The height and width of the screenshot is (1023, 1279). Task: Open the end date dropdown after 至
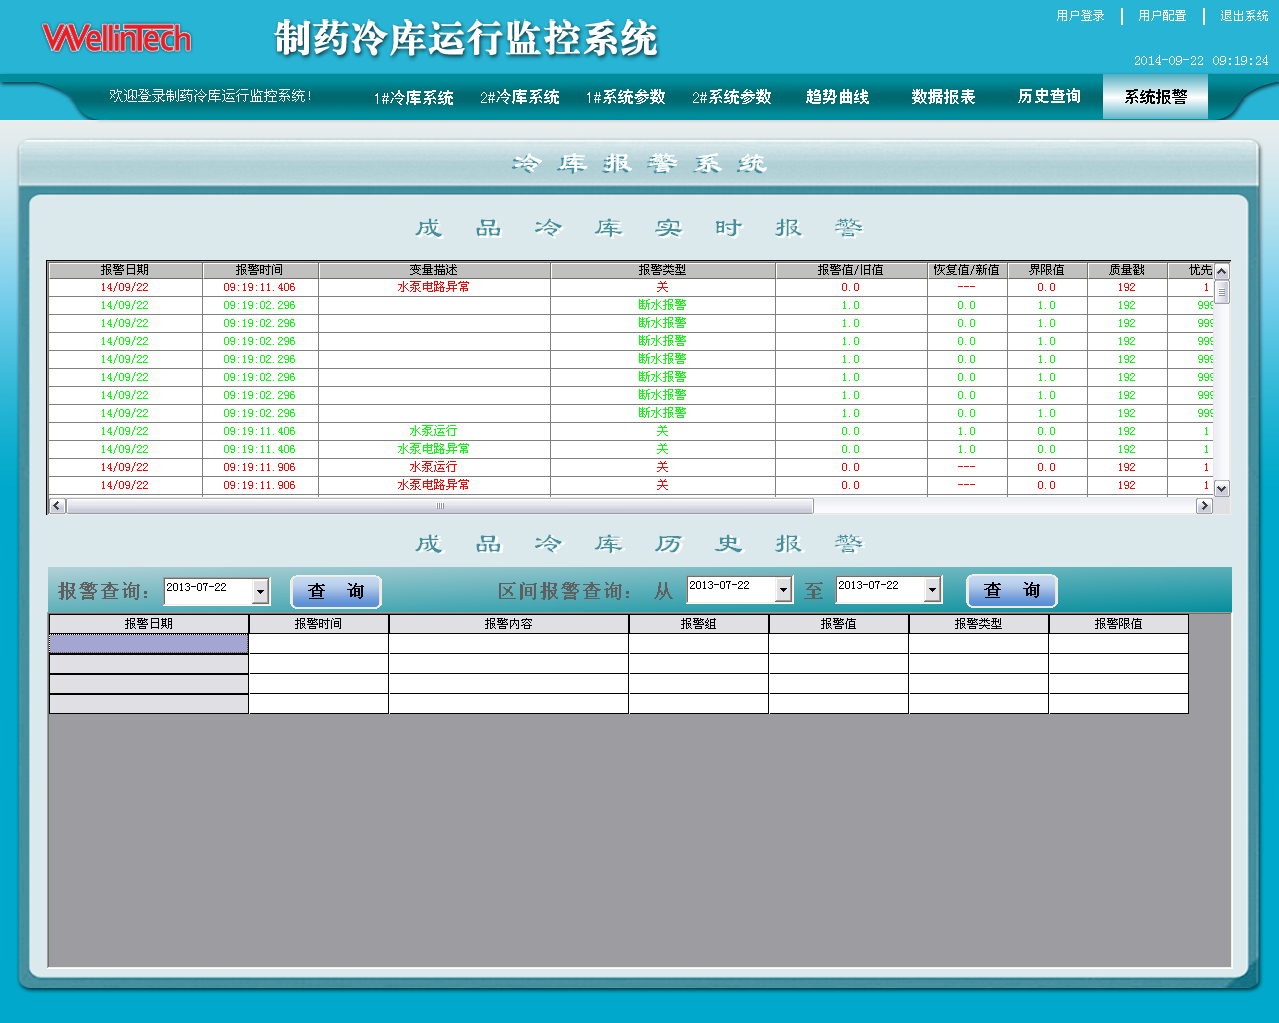point(934,589)
